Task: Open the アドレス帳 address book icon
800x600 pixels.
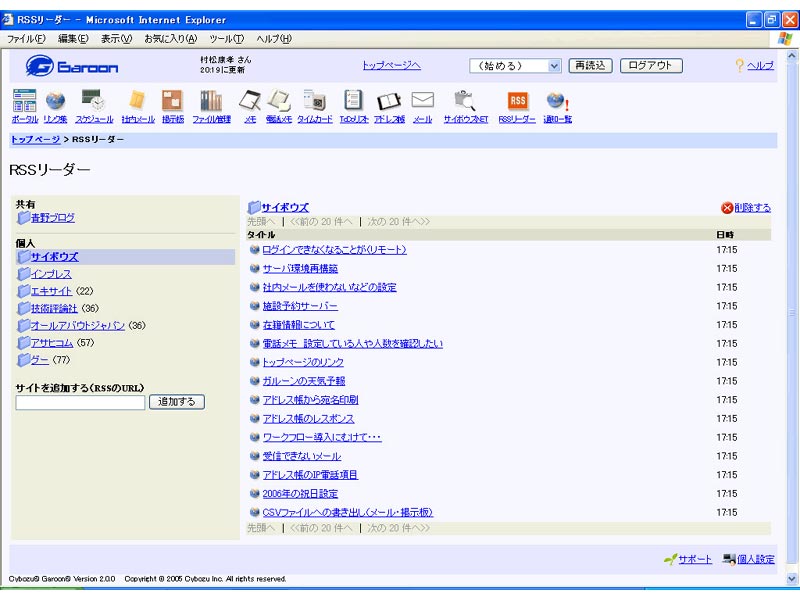Action: (x=388, y=100)
